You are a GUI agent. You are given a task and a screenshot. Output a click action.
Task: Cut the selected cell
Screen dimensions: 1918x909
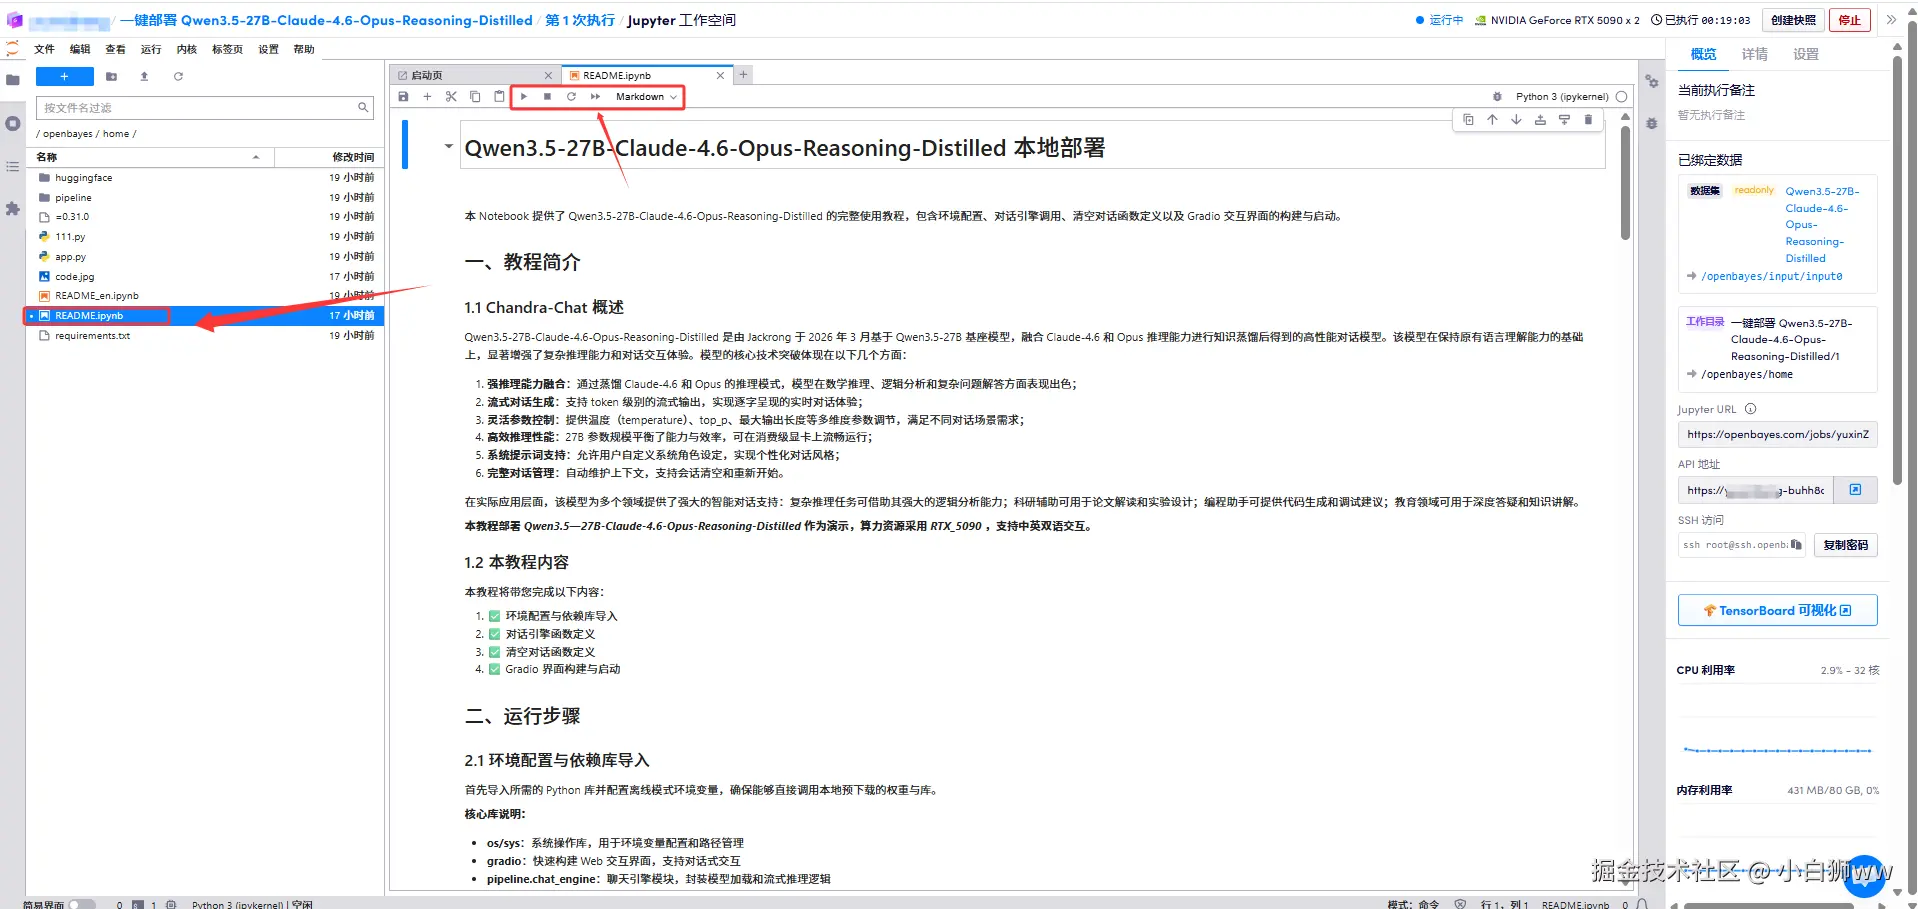451,97
